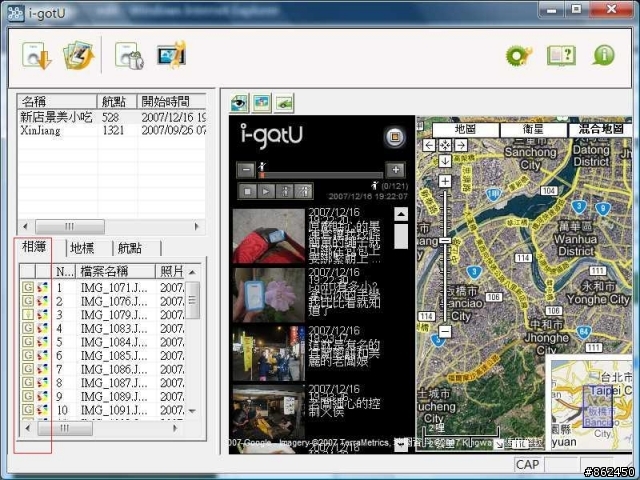Click the down arrow of photo list scrollbar
The height and width of the screenshot is (480, 640).
(x=192, y=411)
